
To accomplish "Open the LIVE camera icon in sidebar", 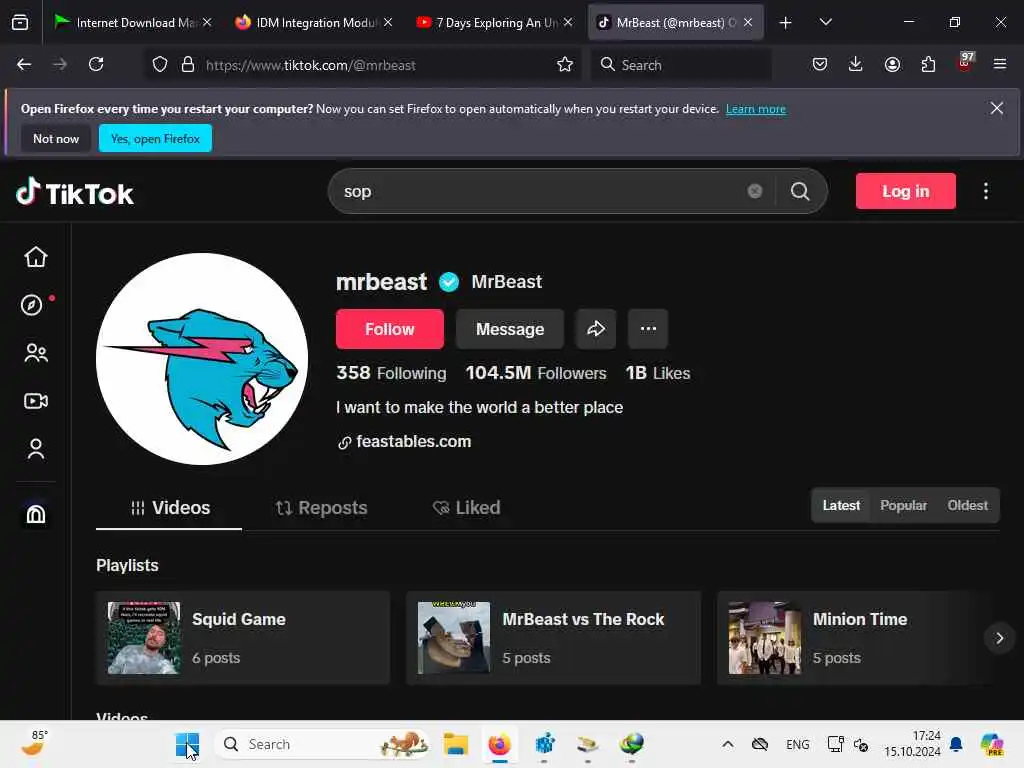I will (35, 401).
